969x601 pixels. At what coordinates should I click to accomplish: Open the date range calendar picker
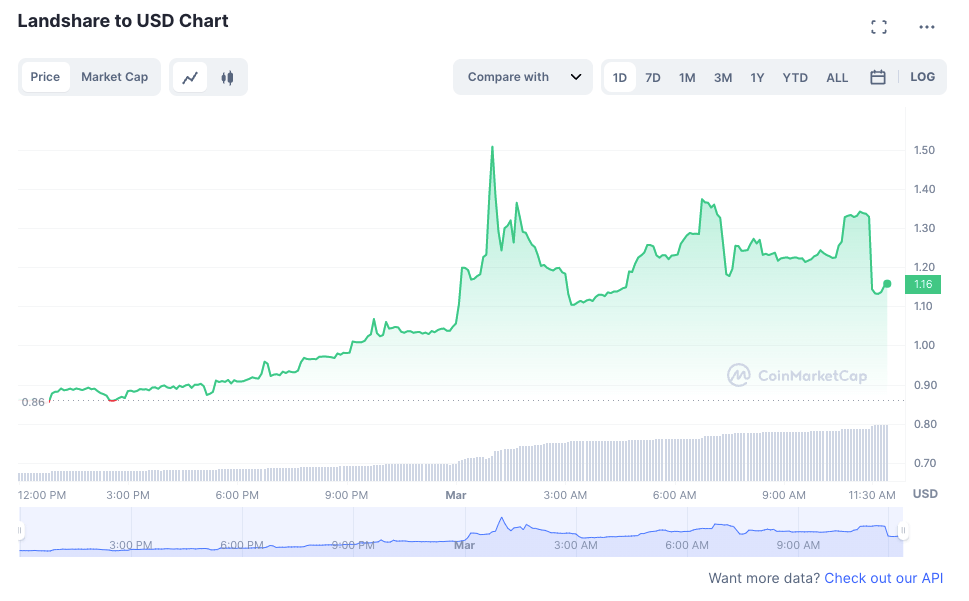(878, 76)
